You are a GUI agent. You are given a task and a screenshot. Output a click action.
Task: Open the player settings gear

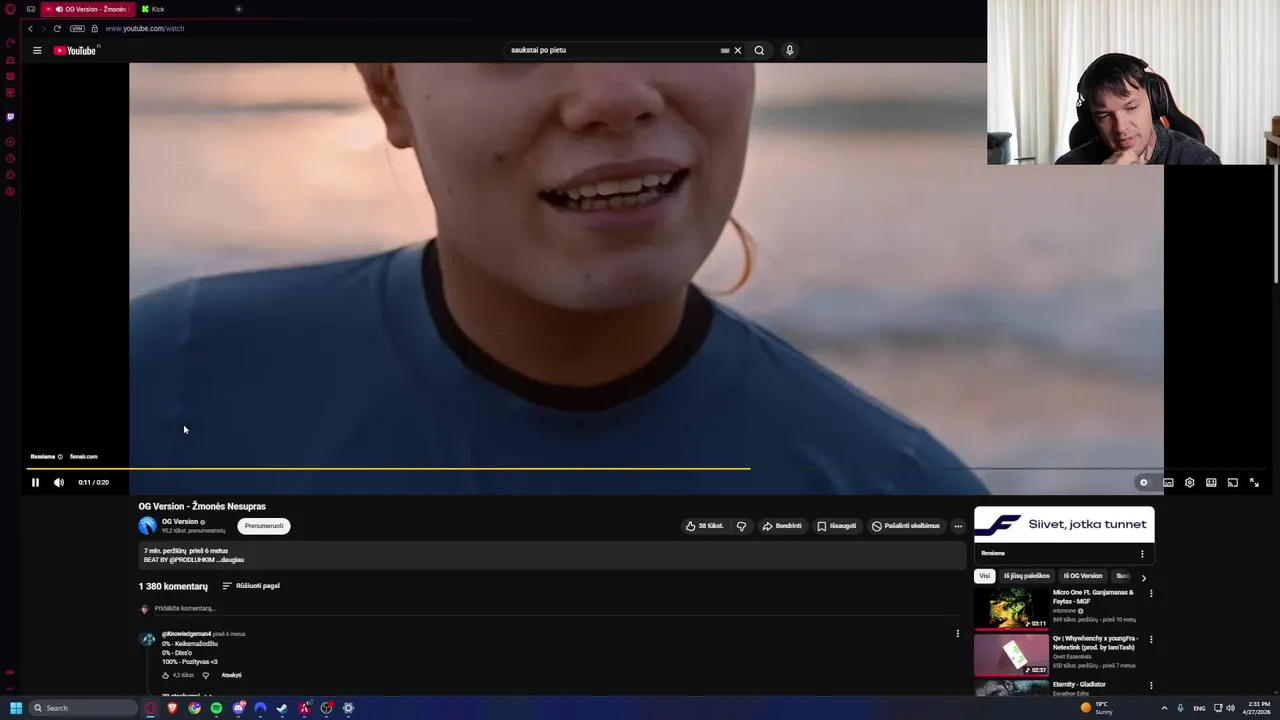(1189, 482)
